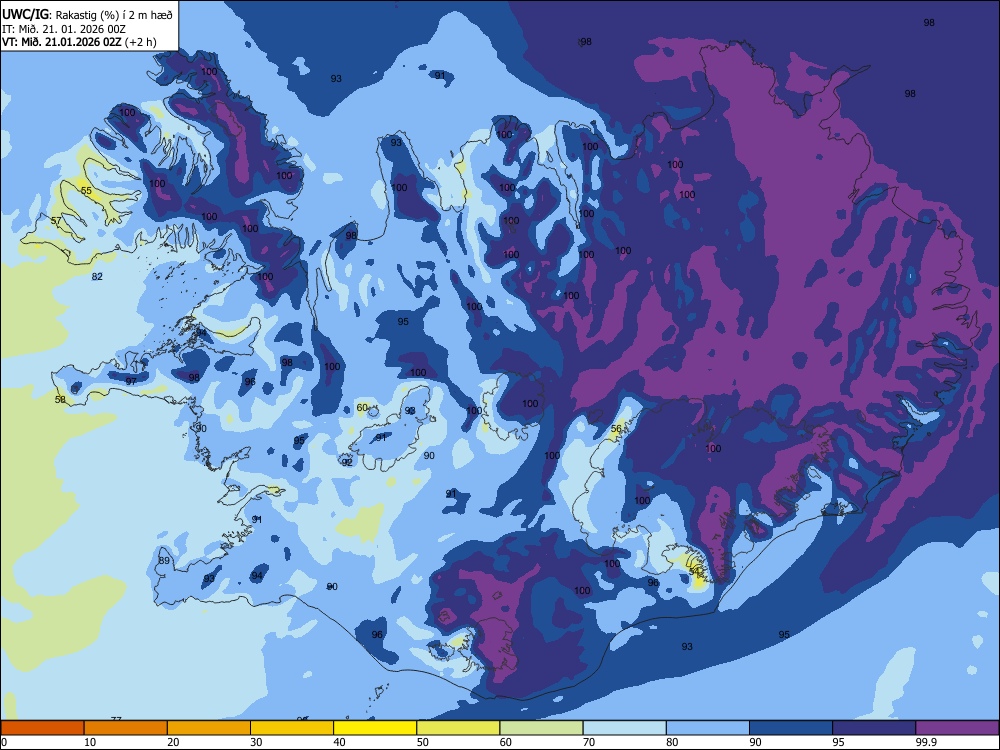Click the '30' legend scale label
Viewport: 1000px width, 750px height.
pos(256,742)
